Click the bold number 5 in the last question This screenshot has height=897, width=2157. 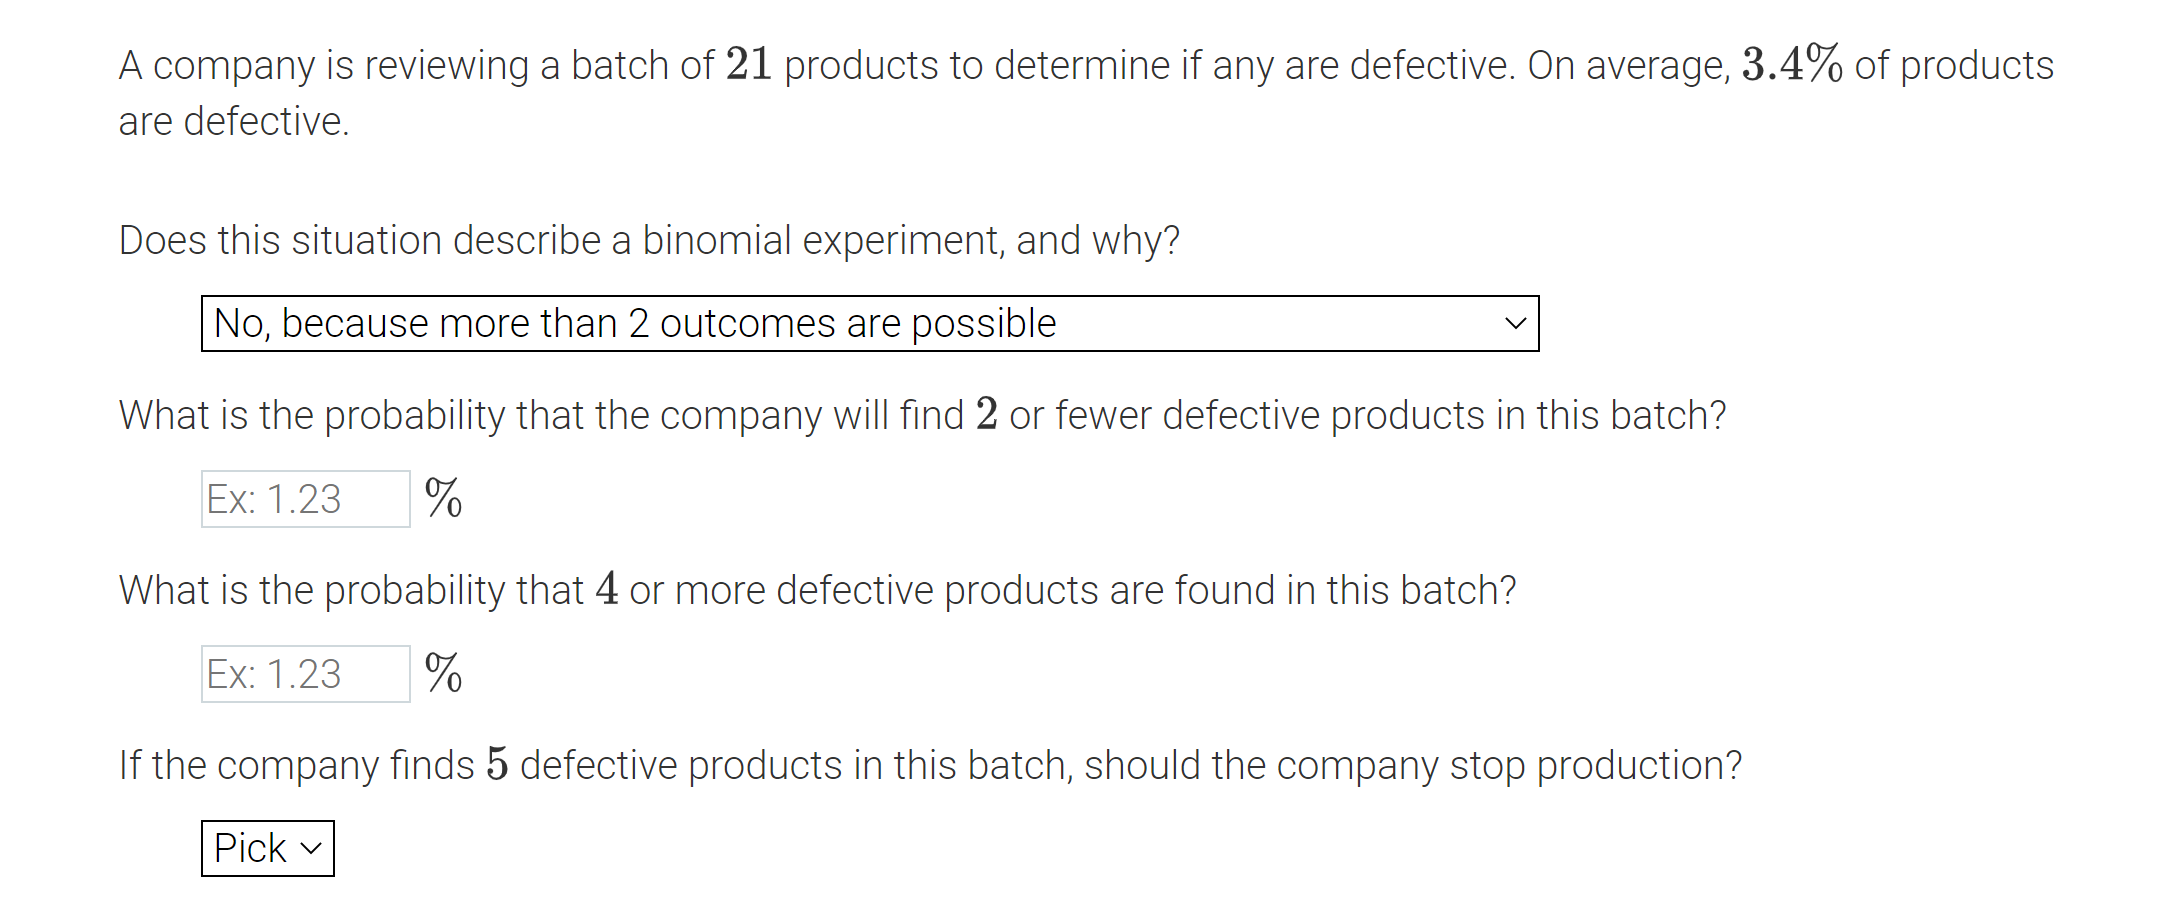(x=495, y=763)
